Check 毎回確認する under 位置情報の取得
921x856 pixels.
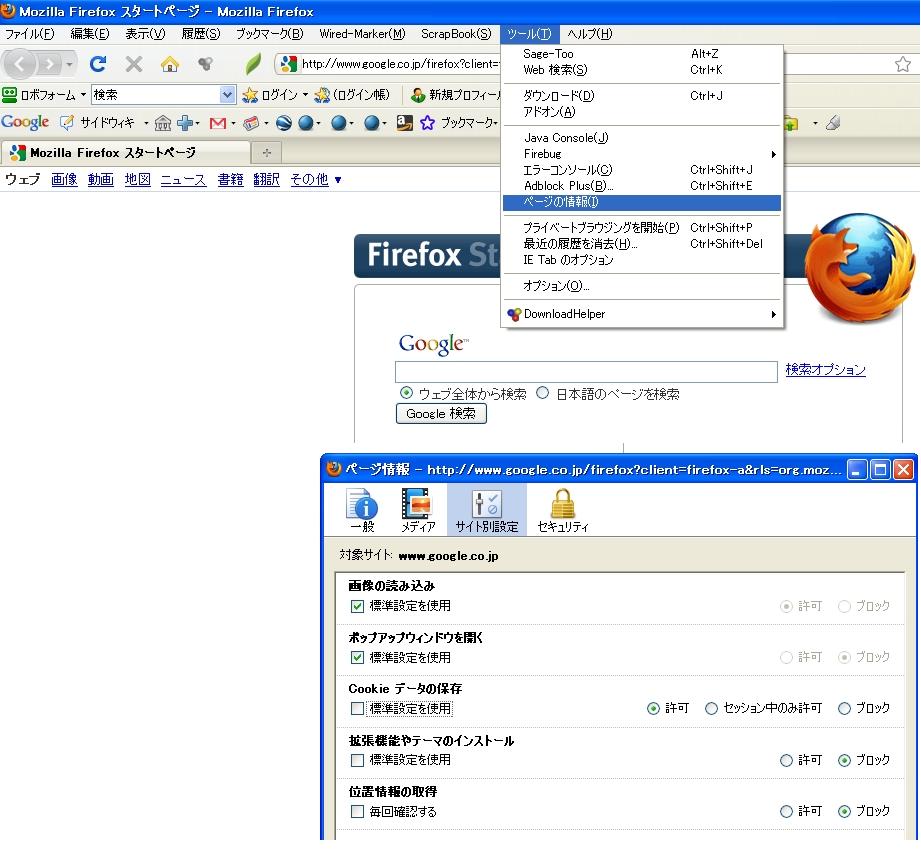tap(357, 811)
